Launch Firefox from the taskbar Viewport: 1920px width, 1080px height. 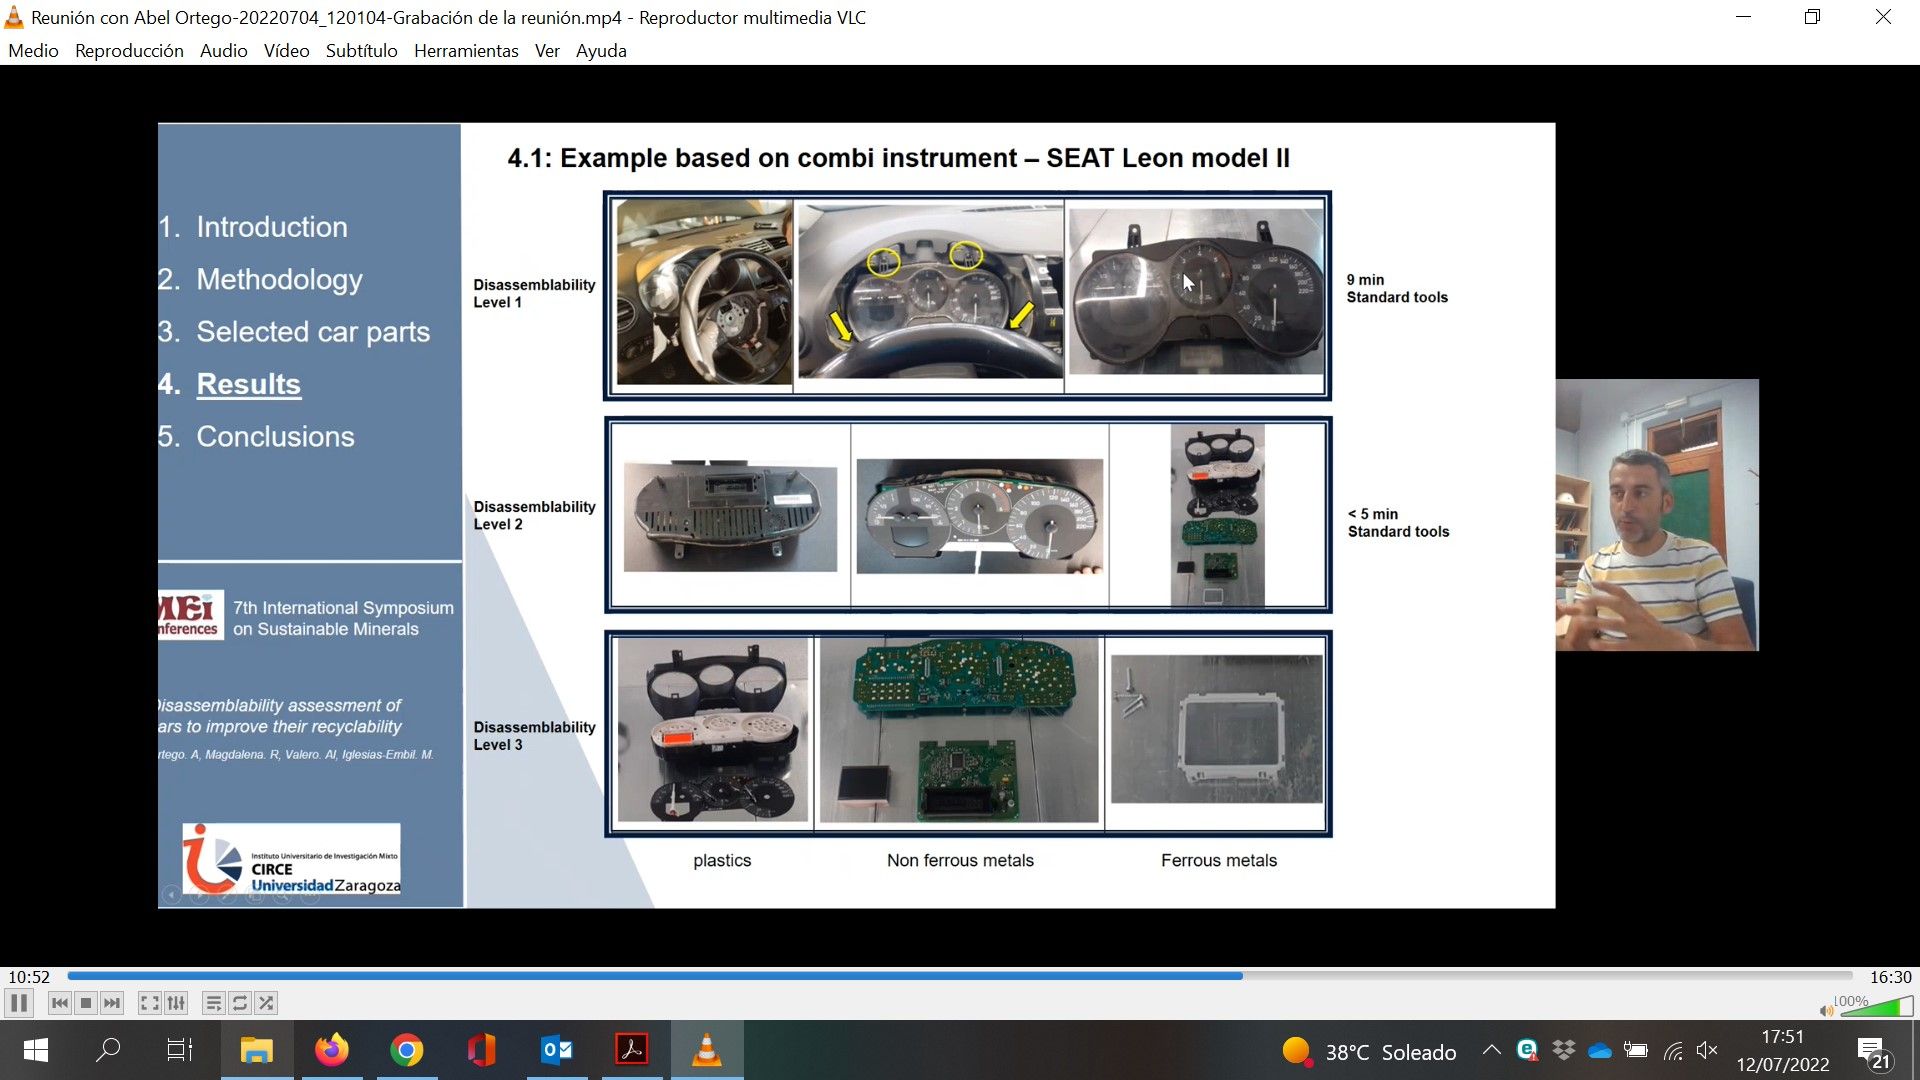(x=332, y=1050)
